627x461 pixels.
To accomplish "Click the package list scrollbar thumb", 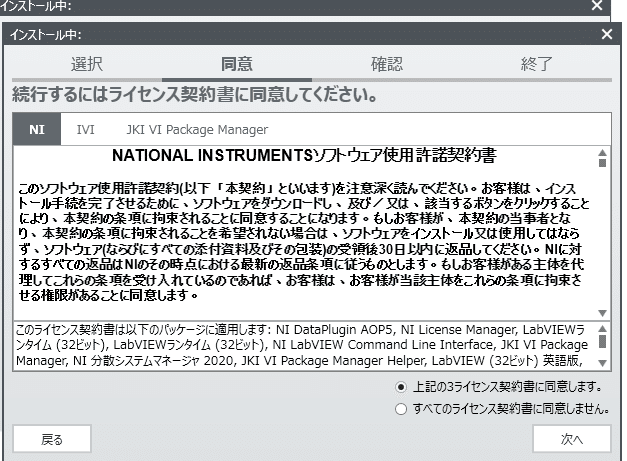I will [x=603, y=341].
